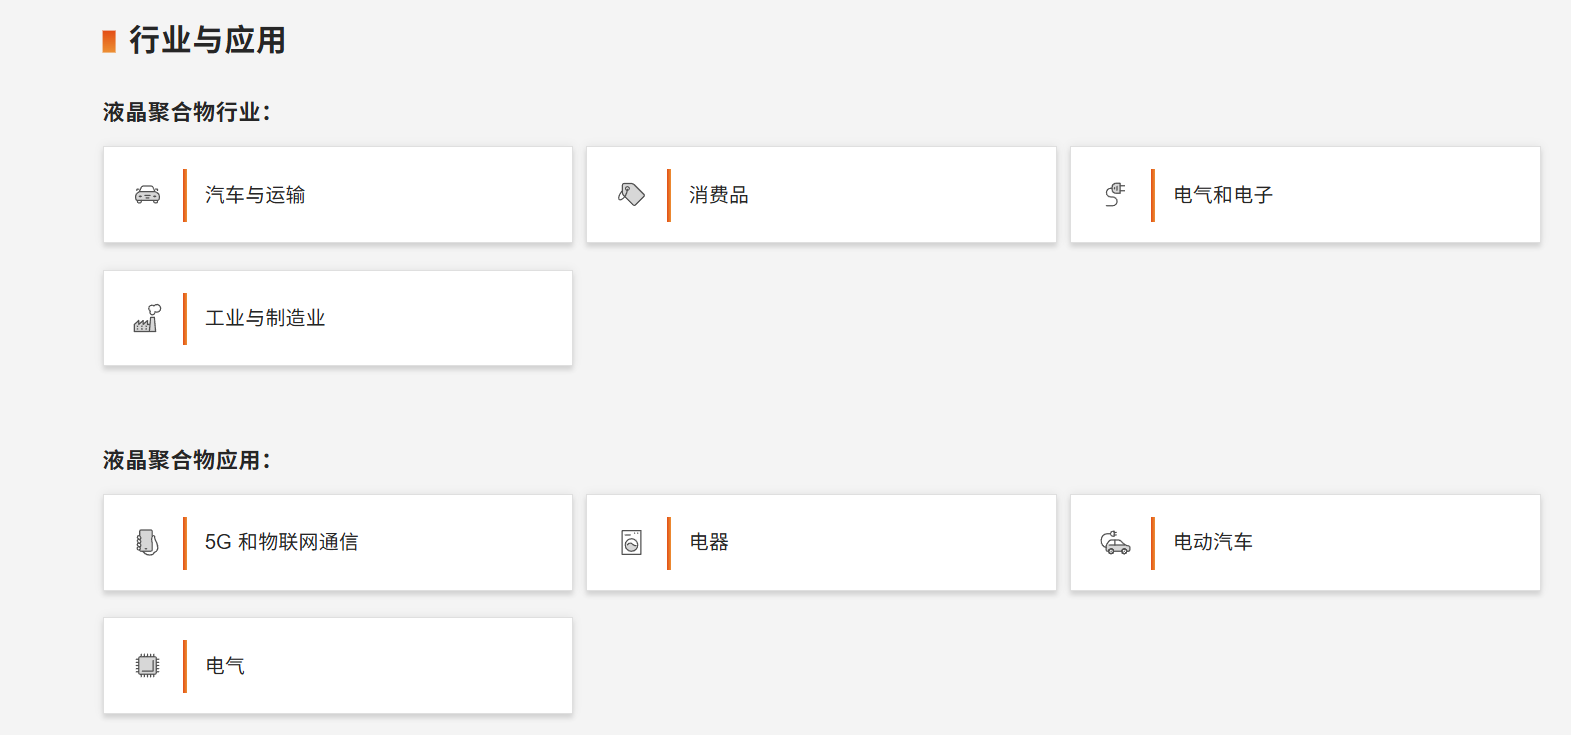The height and width of the screenshot is (735, 1571).
Task: Select the 工业与制造业 text label
Action: (x=265, y=318)
